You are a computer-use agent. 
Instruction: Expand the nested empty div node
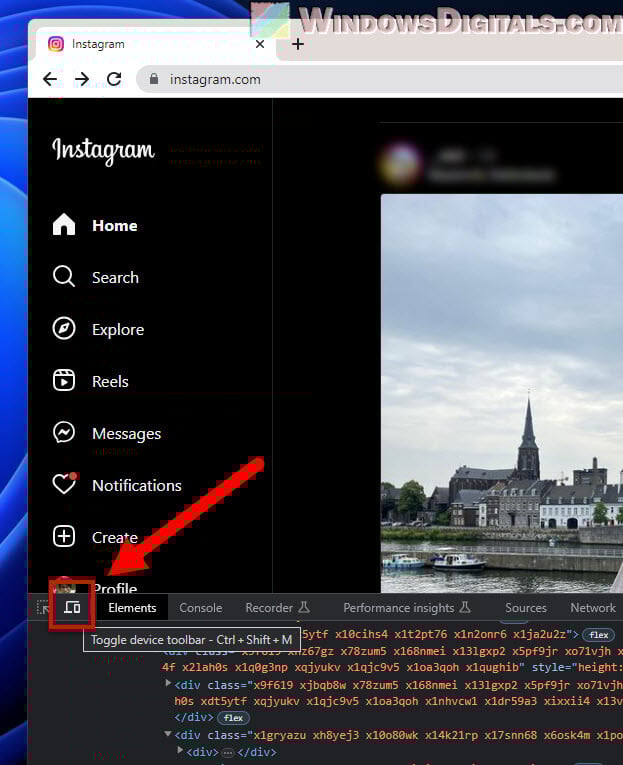pos(180,750)
